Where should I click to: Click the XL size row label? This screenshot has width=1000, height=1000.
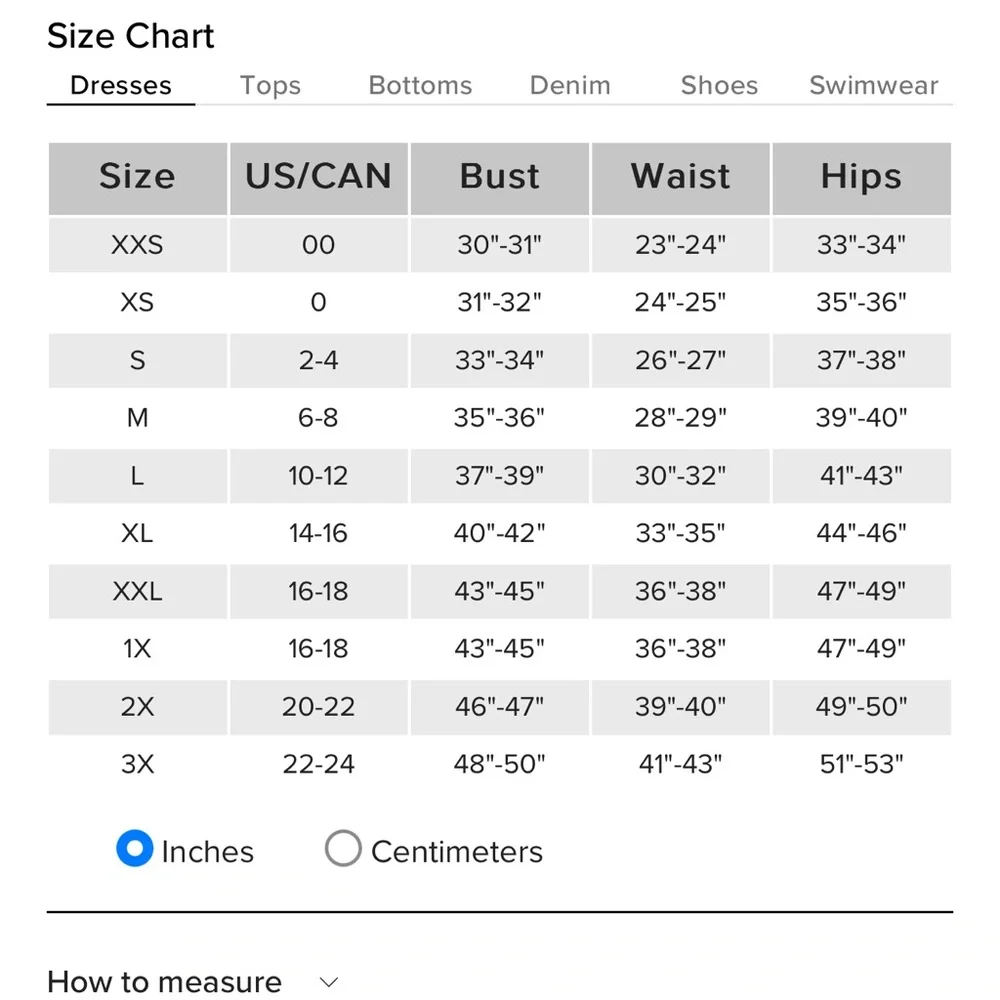(137, 533)
